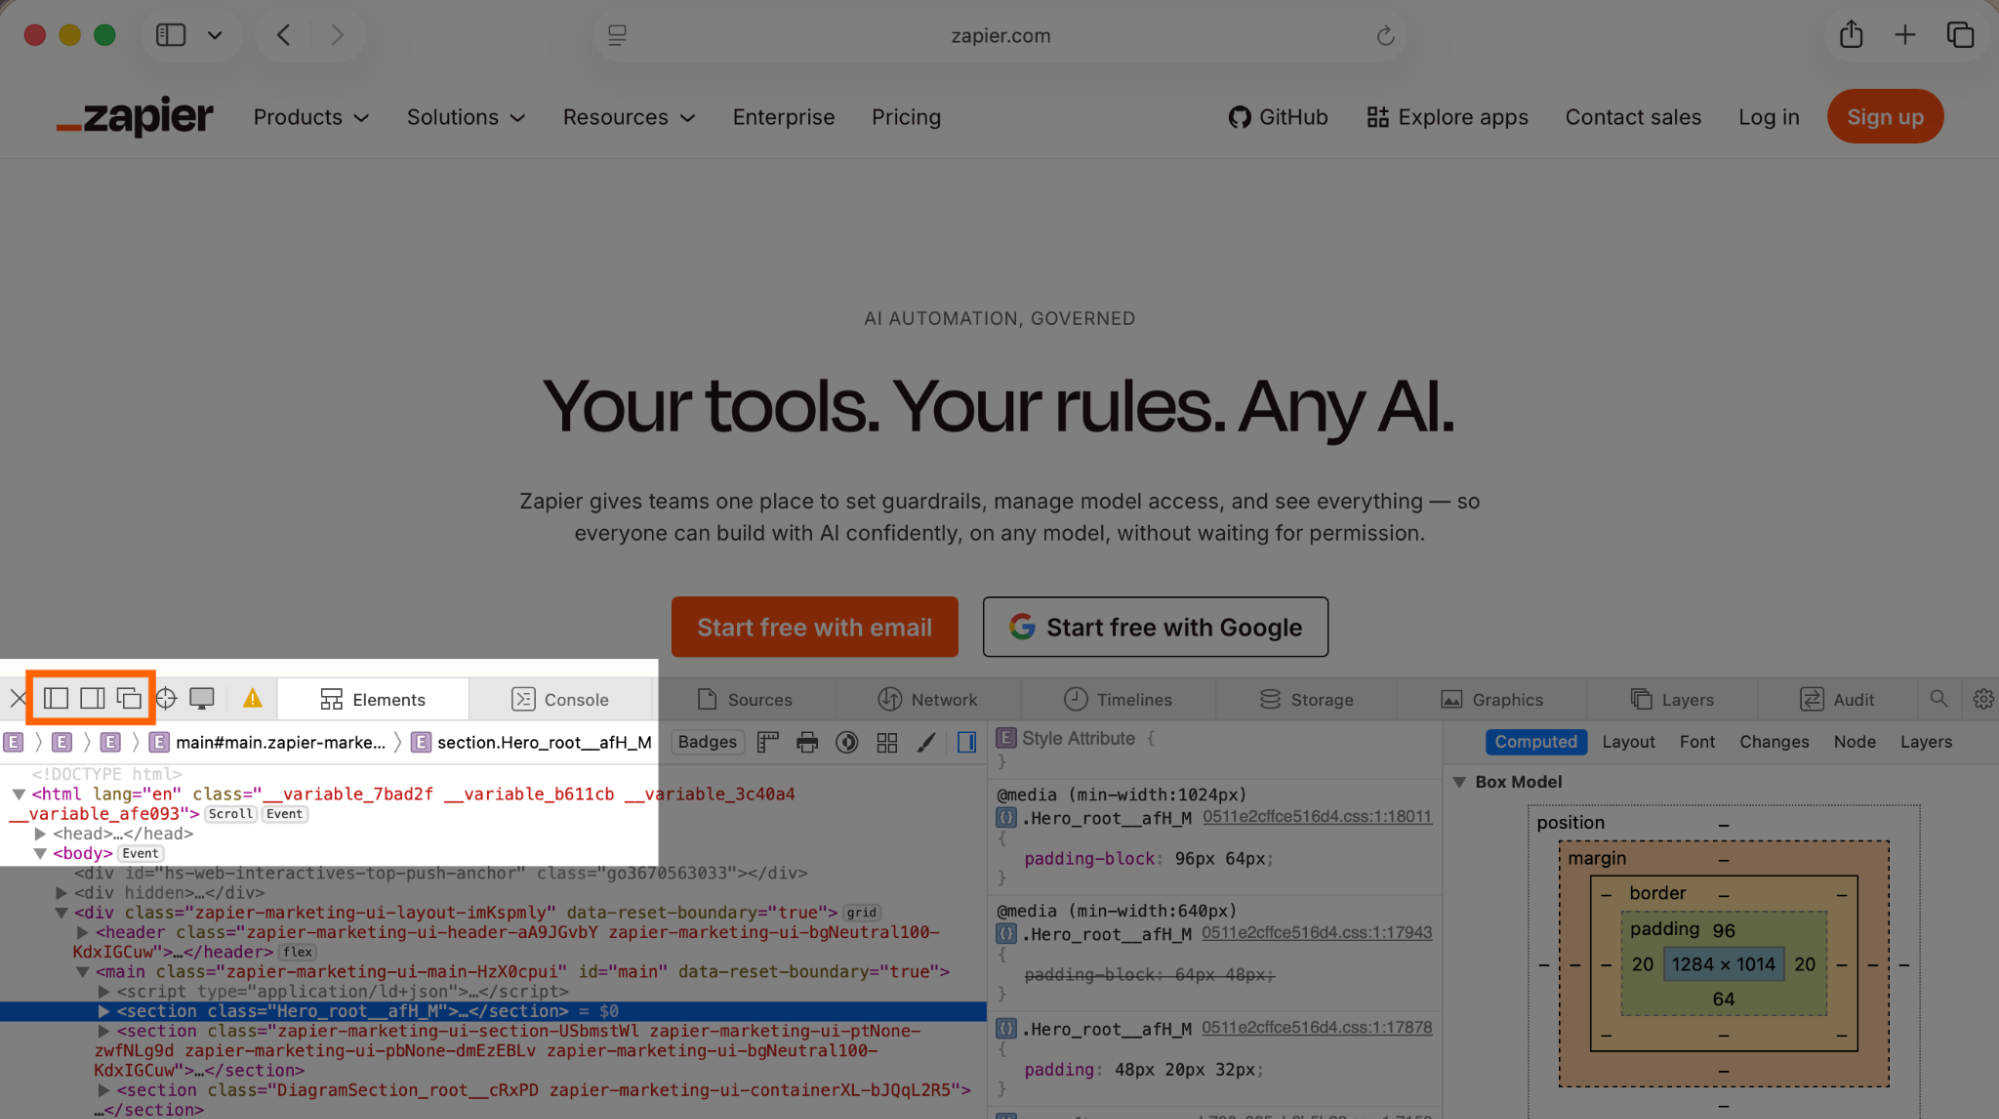Toggle the rulers icon in the DOM toolbar

pyautogui.click(x=768, y=742)
